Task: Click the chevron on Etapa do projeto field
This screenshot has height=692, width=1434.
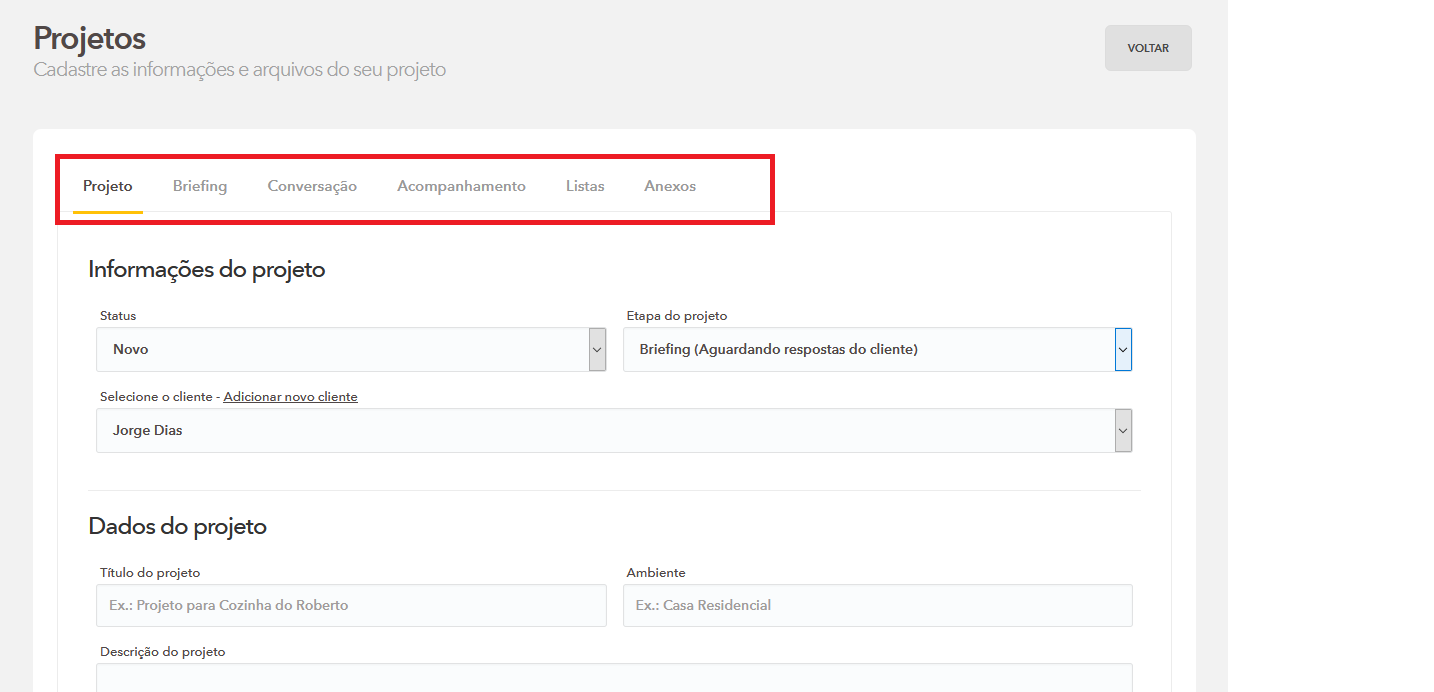Action: [1123, 350]
